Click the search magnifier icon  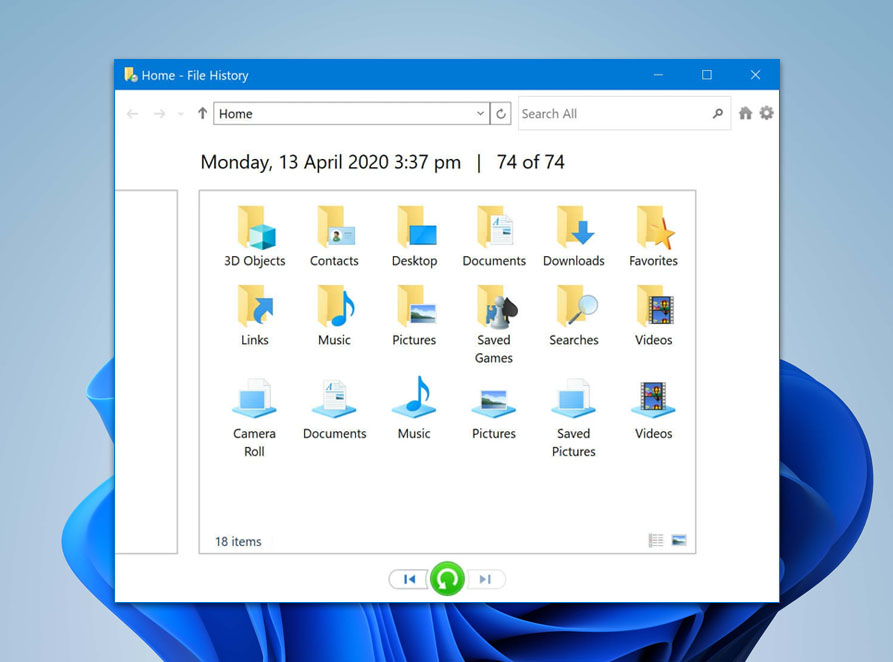(x=718, y=113)
